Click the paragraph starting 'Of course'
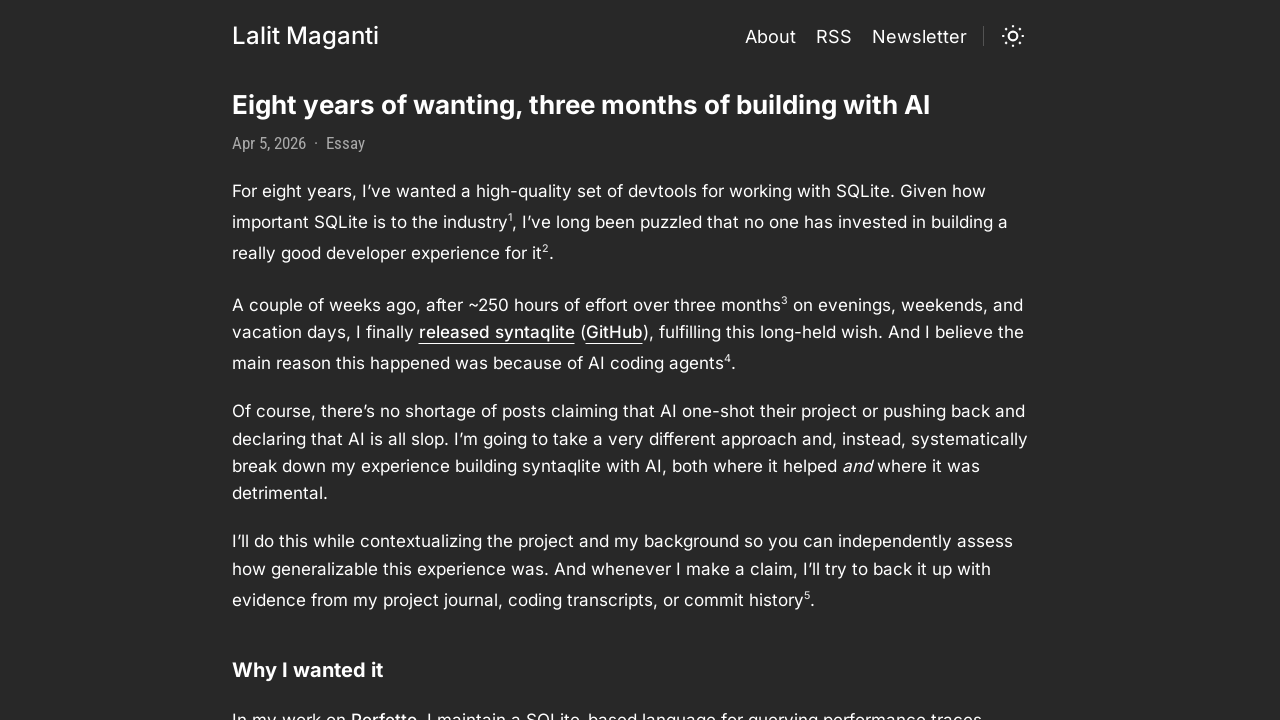The height and width of the screenshot is (720, 1280). pos(629,452)
